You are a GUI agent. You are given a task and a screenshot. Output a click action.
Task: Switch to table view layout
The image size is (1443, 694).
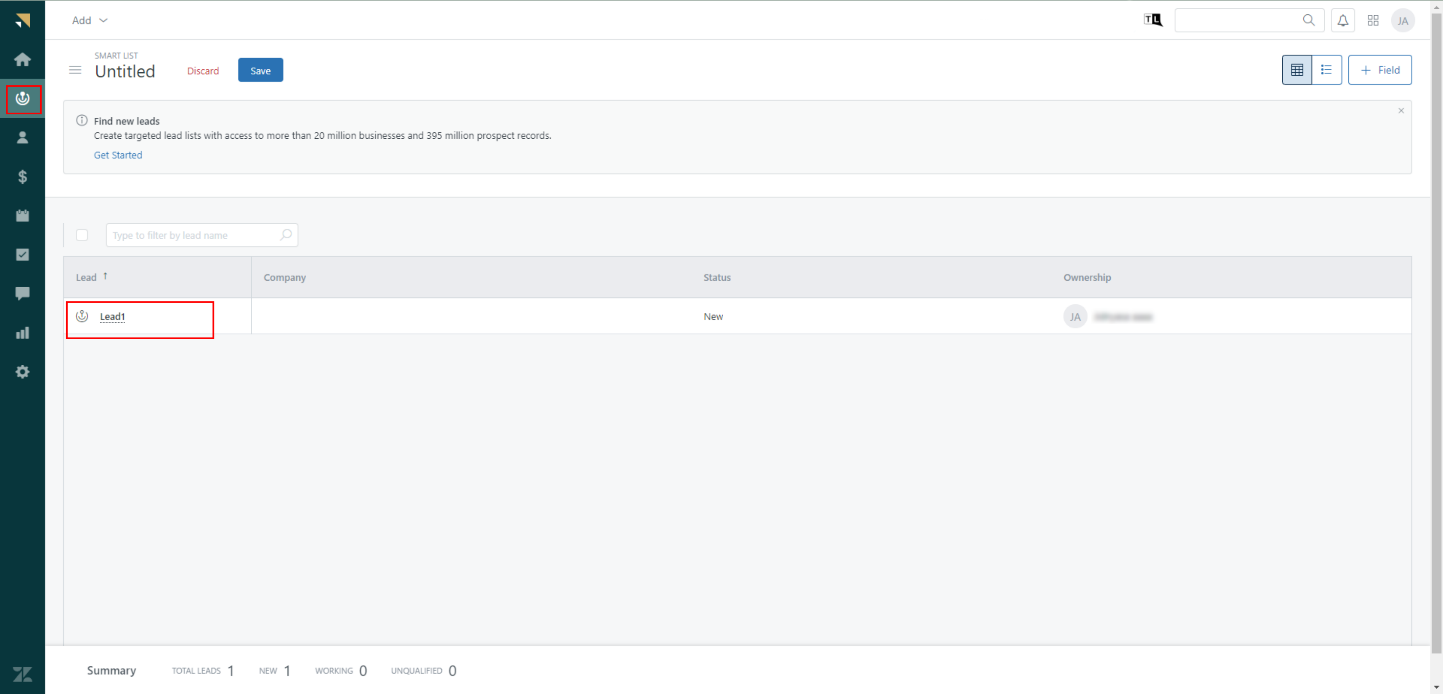pyautogui.click(x=1297, y=70)
